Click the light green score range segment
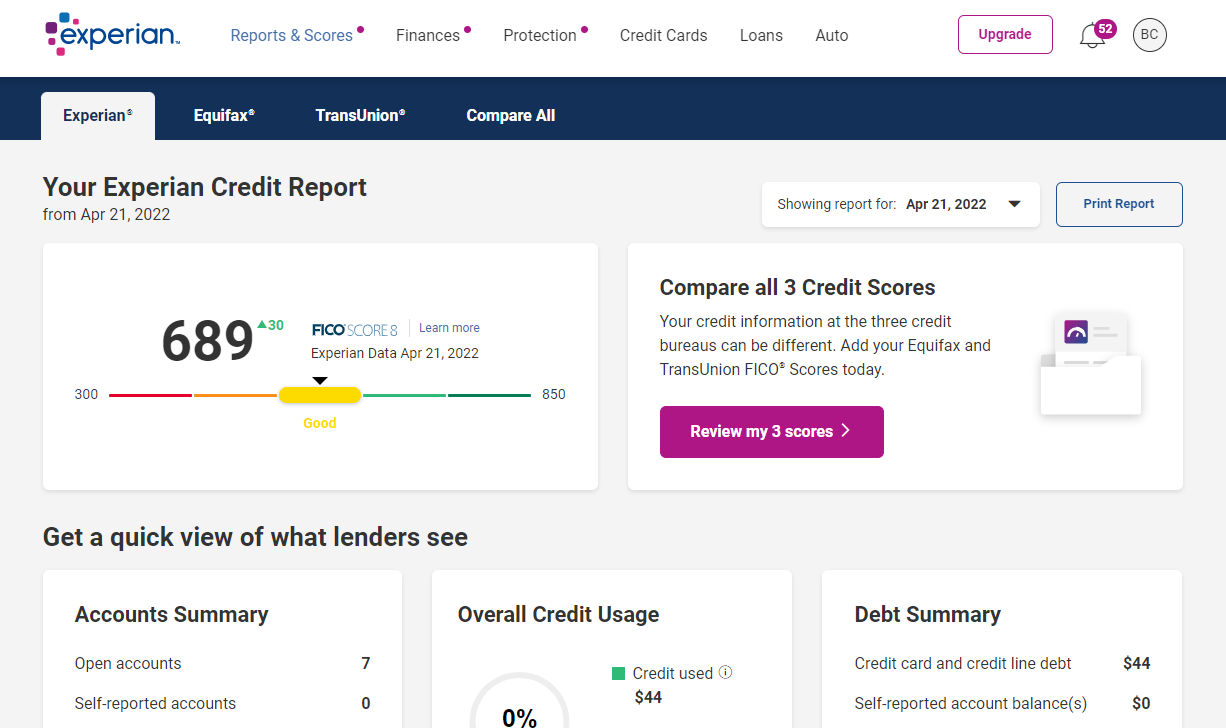This screenshot has width=1226, height=728. point(404,396)
